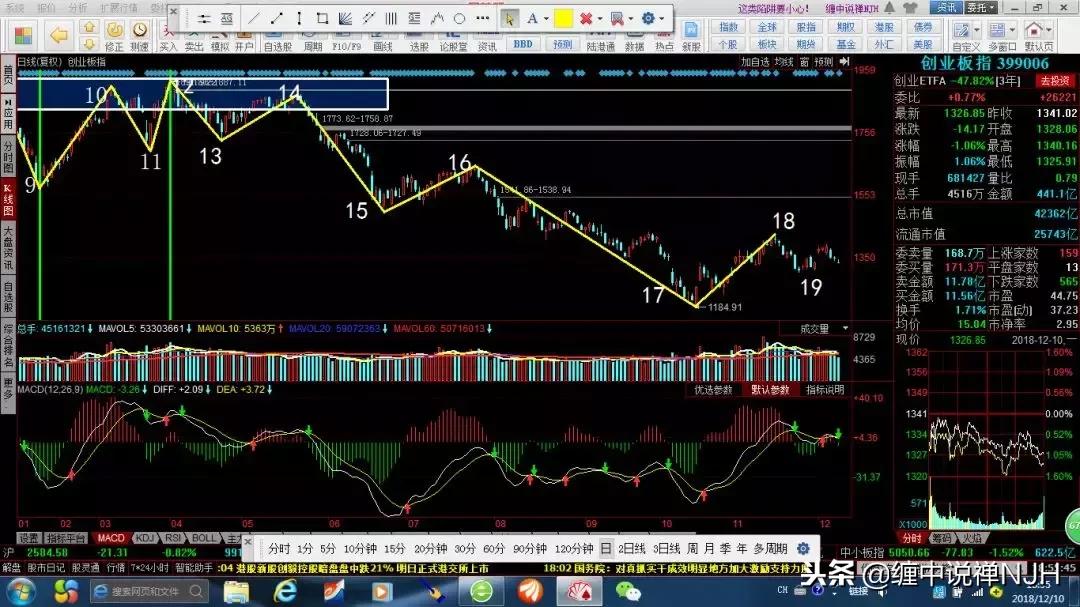This screenshot has height=607, width=1080.
Task: Switch to KDJ indicator tab
Action: pos(144,538)
